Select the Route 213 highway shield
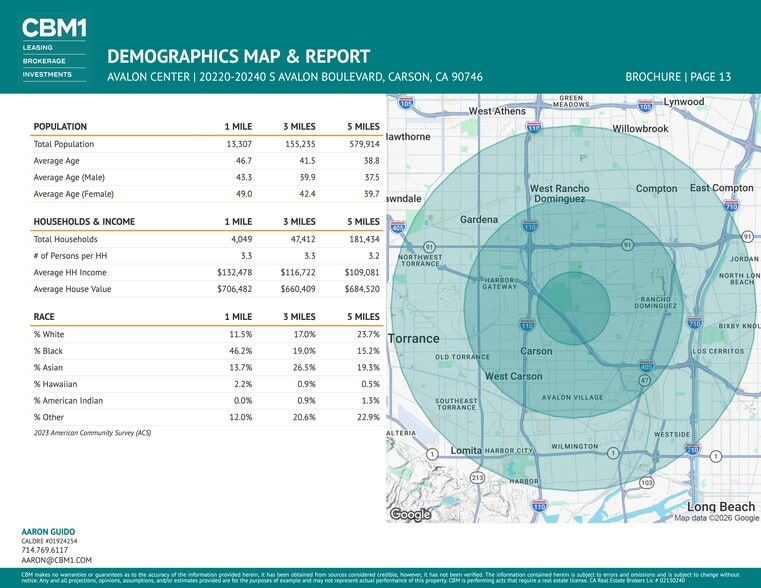 (x=477, y=478)
